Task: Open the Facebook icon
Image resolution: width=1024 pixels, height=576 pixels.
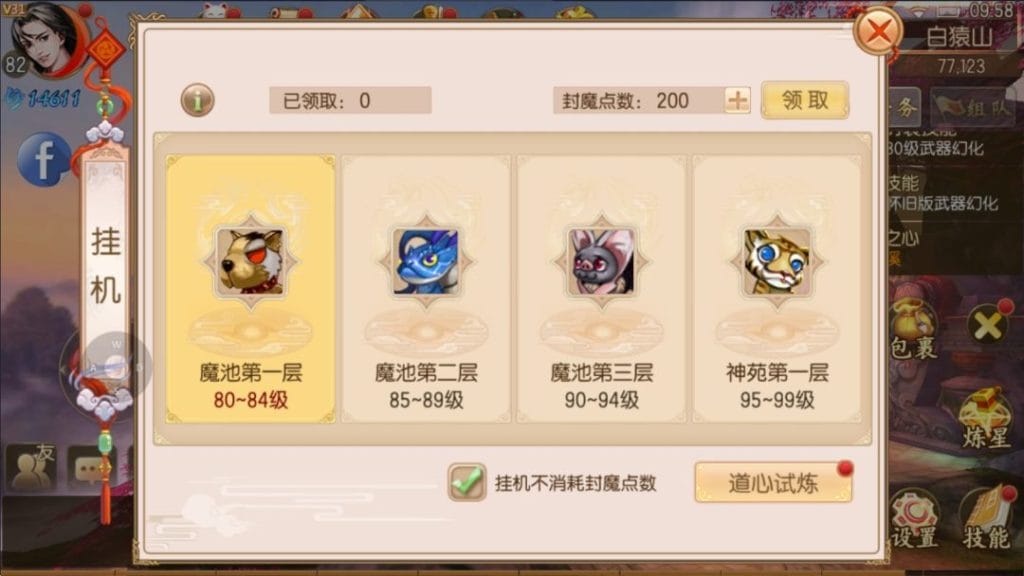Action: [44, 159]
